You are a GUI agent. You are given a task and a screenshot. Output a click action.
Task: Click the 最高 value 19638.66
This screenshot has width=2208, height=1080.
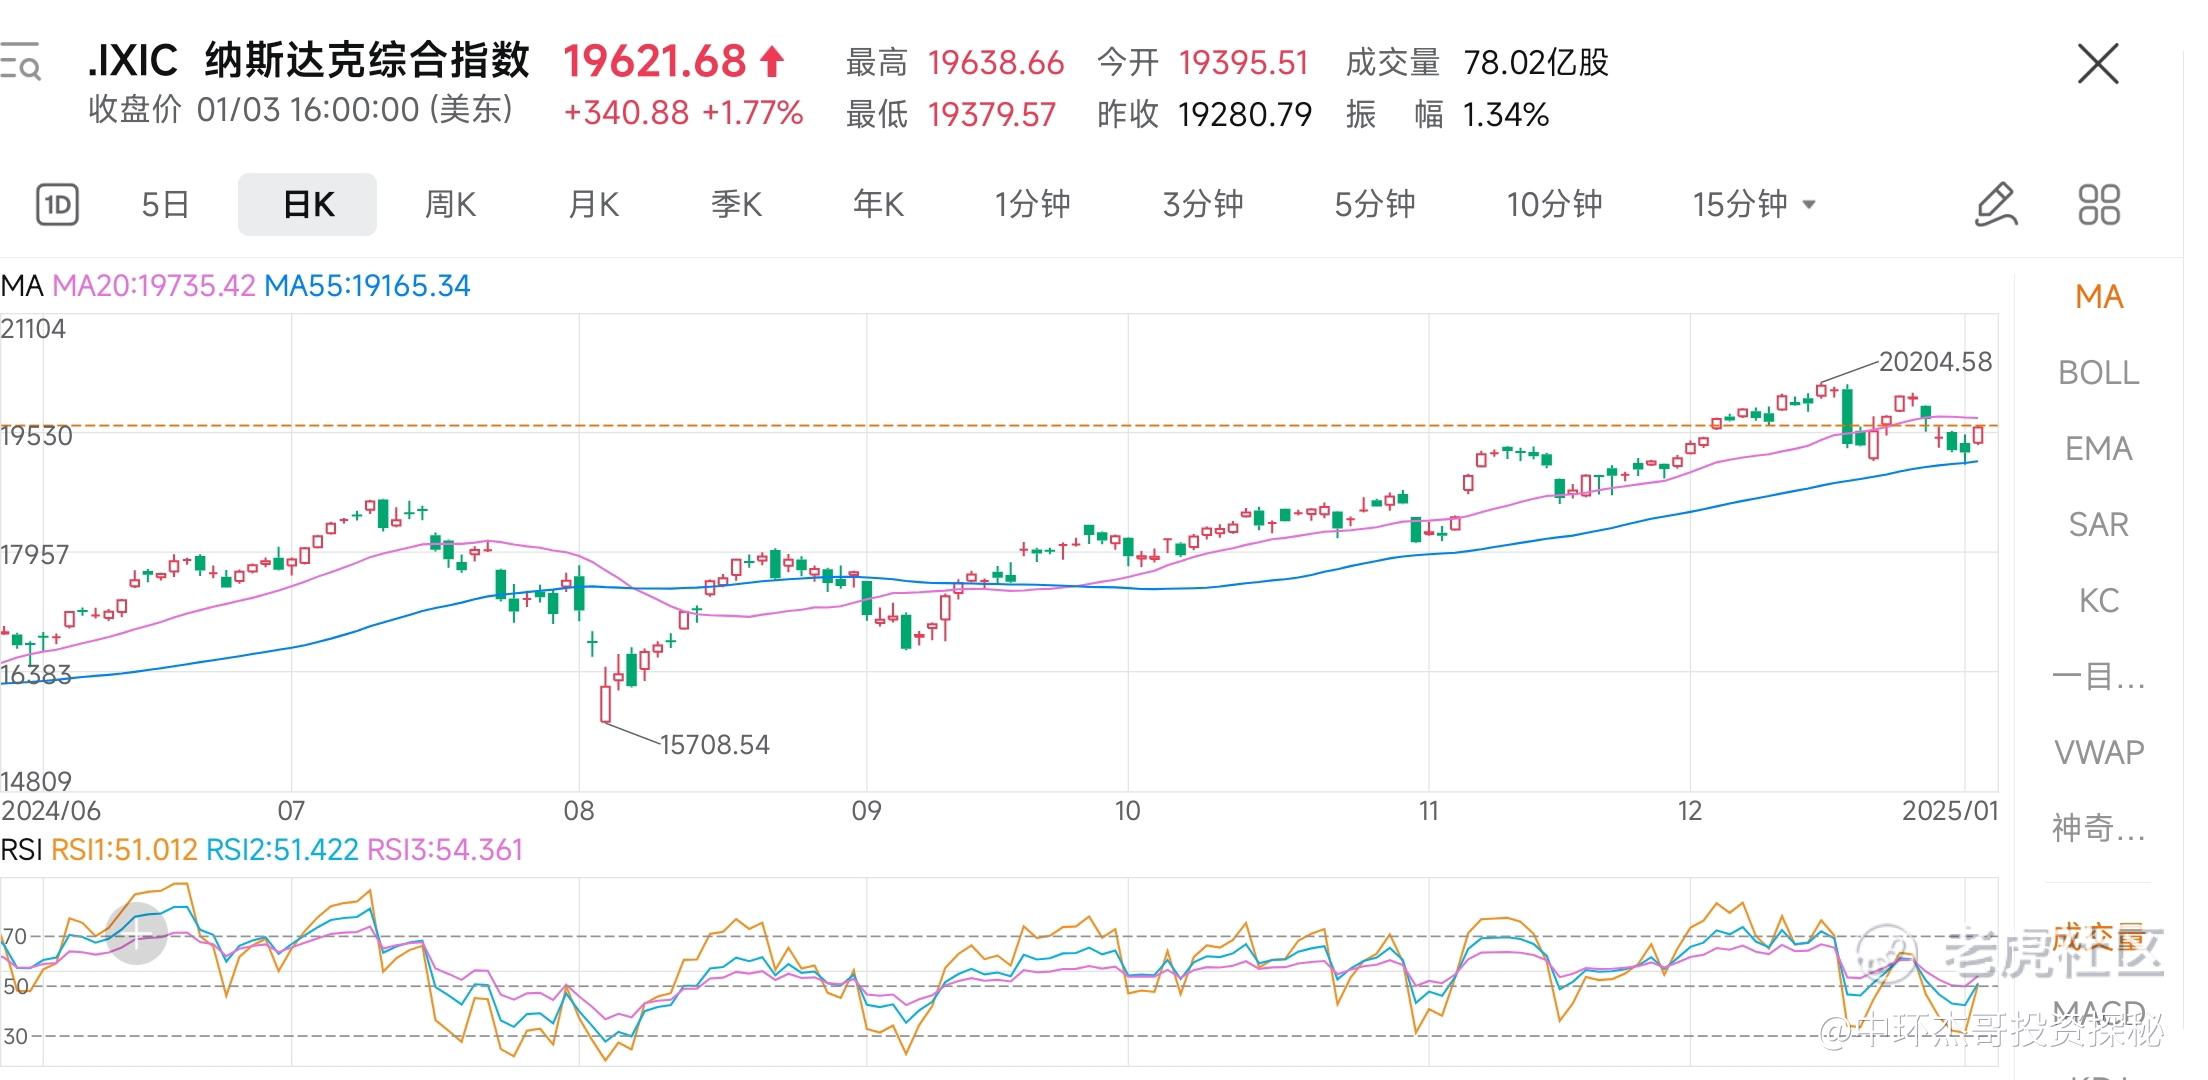(996, 63)
